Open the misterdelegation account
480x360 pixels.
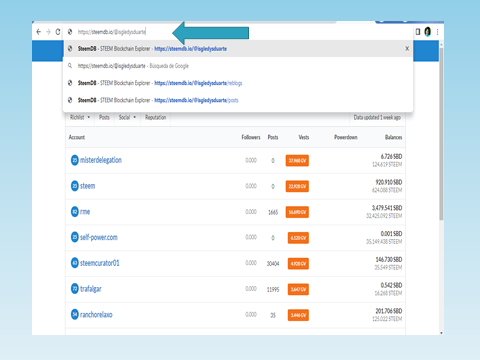pyautogui.click(x=101, y=160)
